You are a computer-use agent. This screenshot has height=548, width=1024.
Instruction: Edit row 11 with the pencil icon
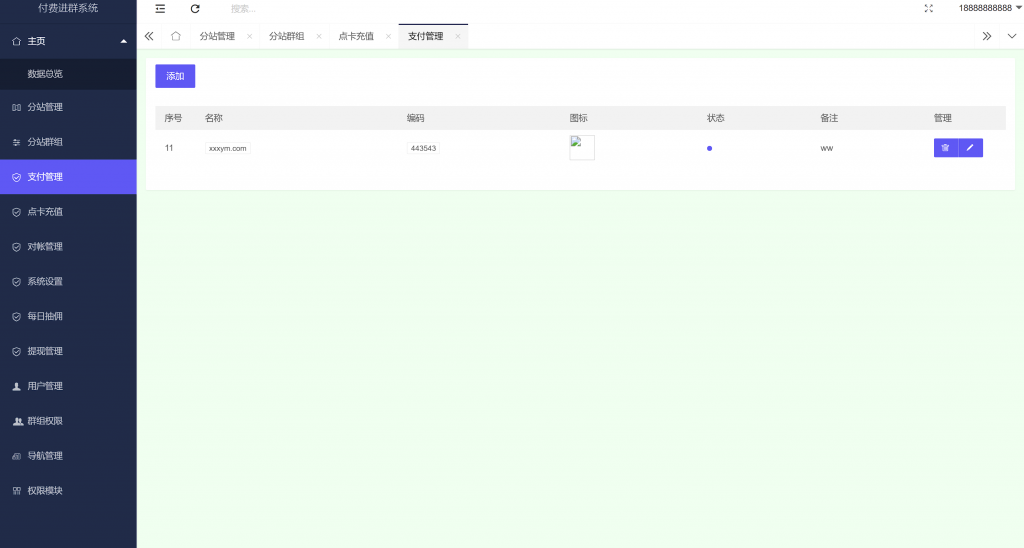(970, 148)
